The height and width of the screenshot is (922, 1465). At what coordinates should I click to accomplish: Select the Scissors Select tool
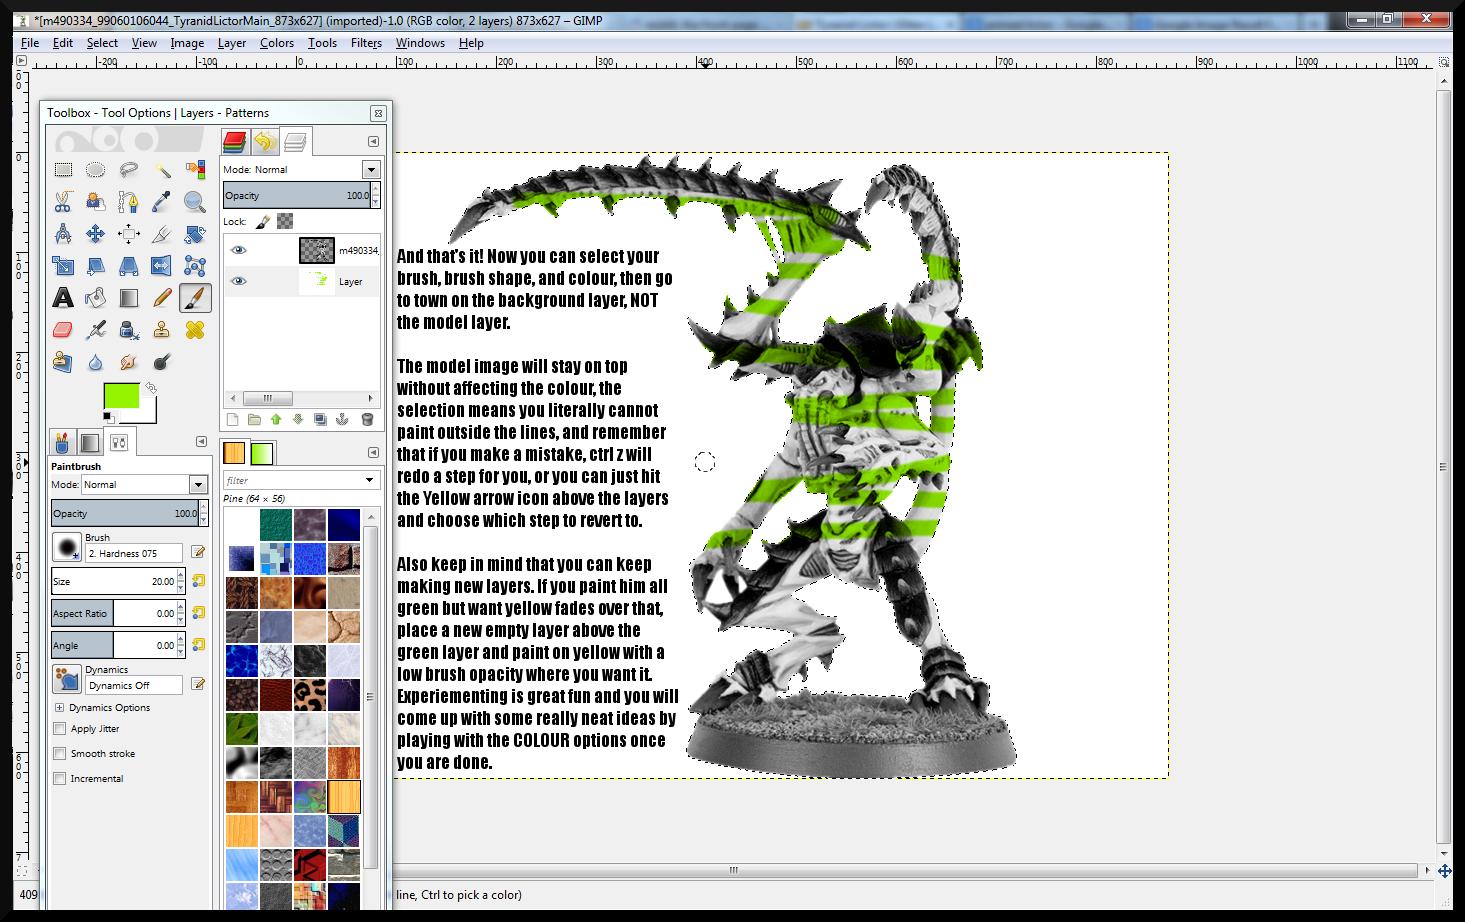click(x=63, y=202)
